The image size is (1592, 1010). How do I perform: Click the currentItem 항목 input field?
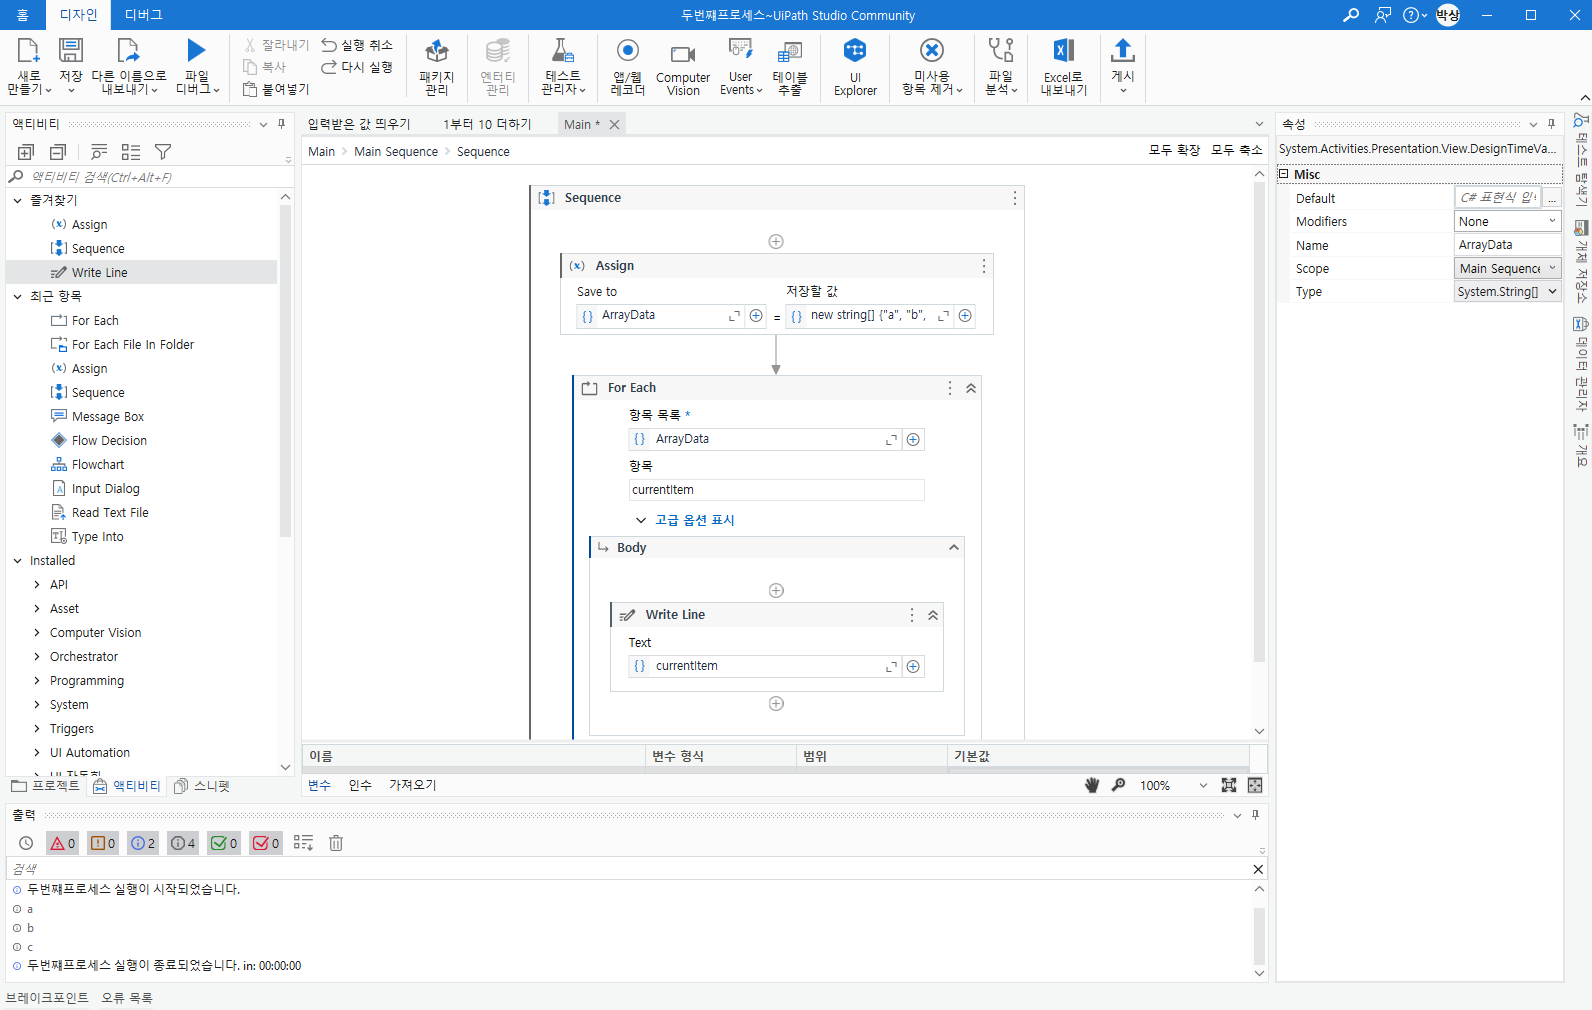776,490
